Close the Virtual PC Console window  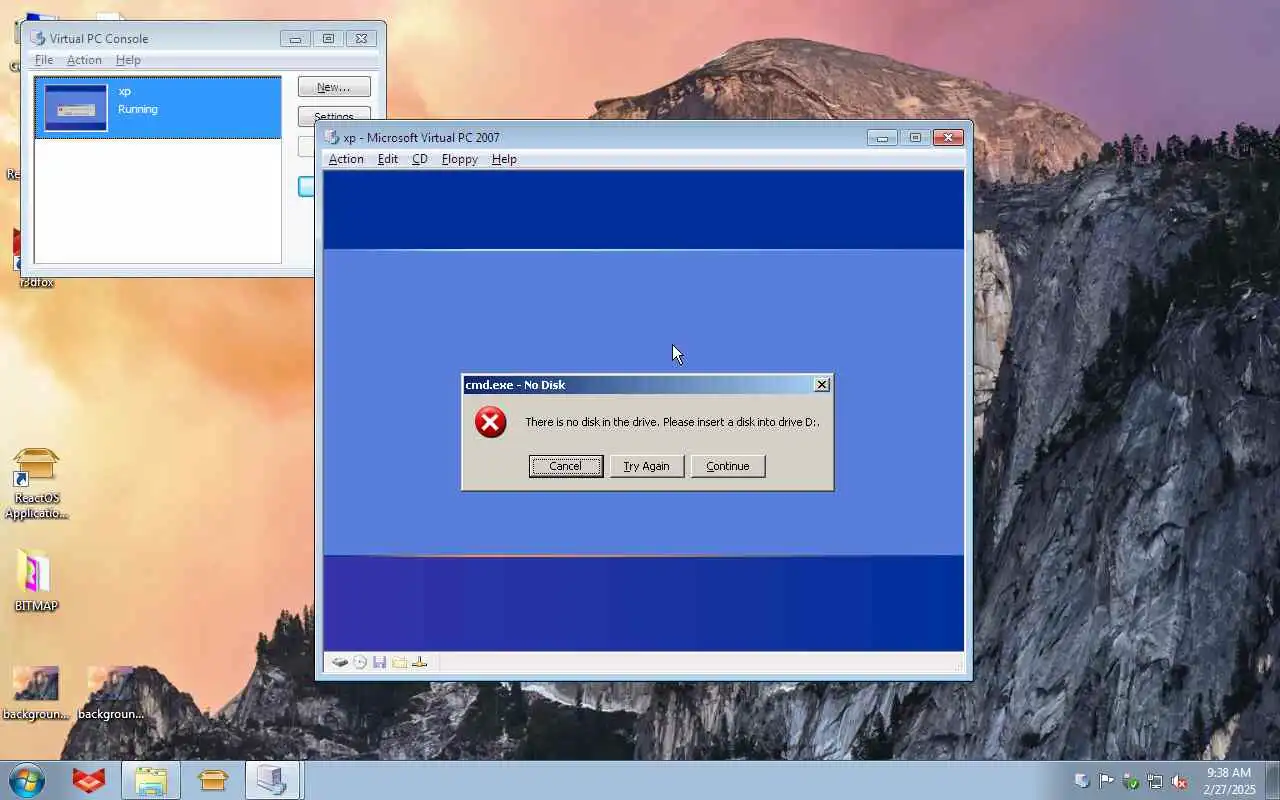tap(361, 39)
